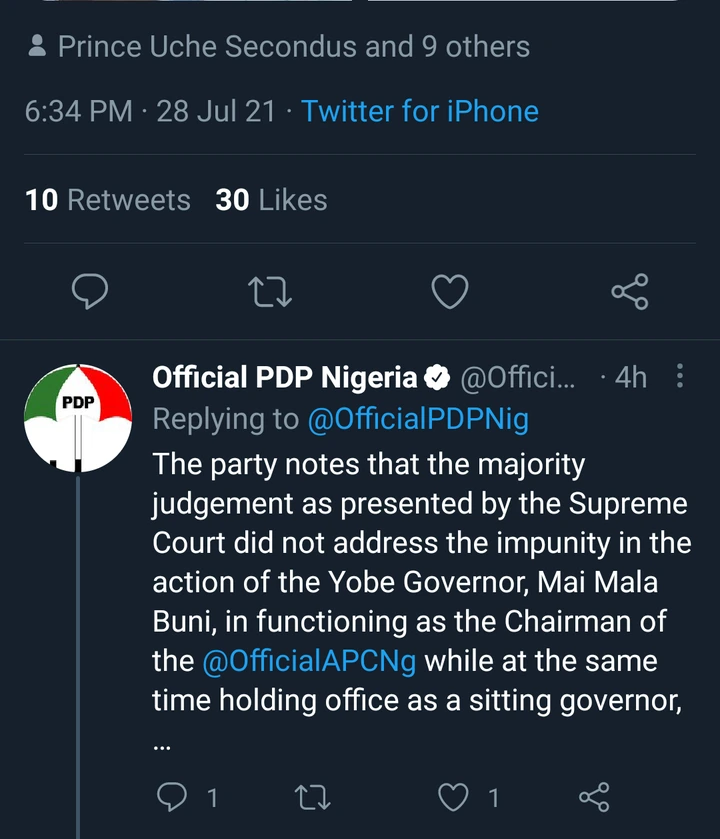This screenshot has height=839, width=720.
Task: Reply to the main tweet
Action: pos(91,292)
